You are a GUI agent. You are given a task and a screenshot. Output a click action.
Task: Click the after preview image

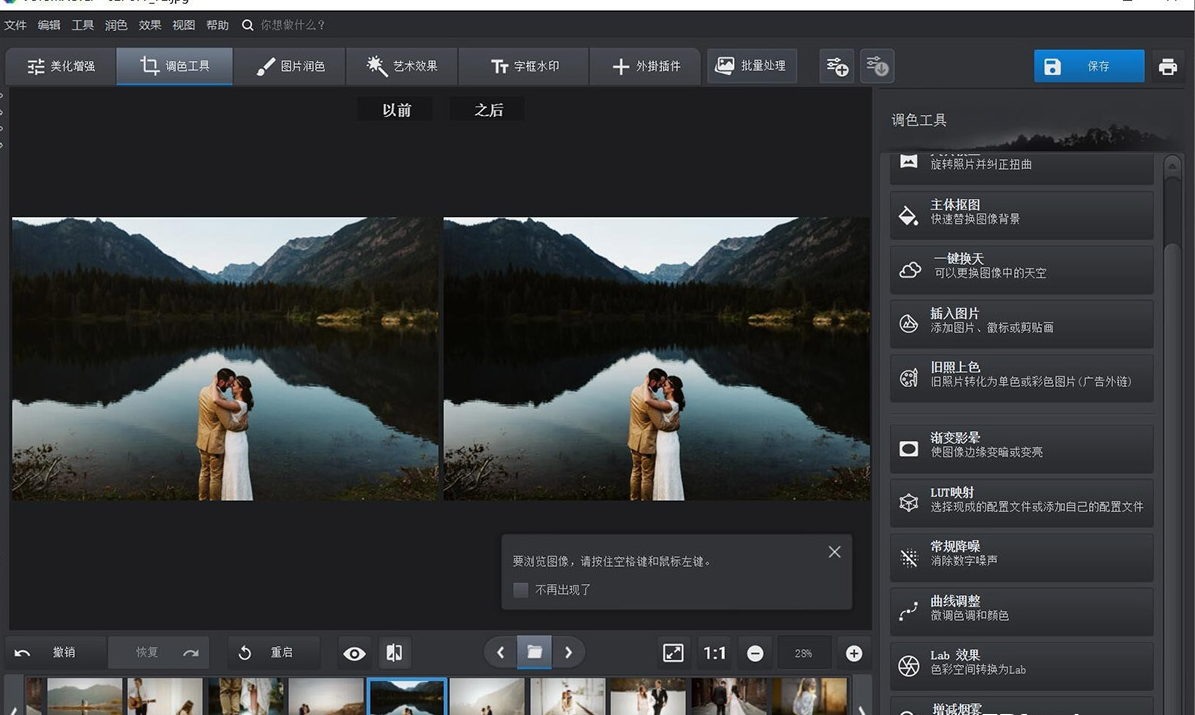click(x=657, y=359)
